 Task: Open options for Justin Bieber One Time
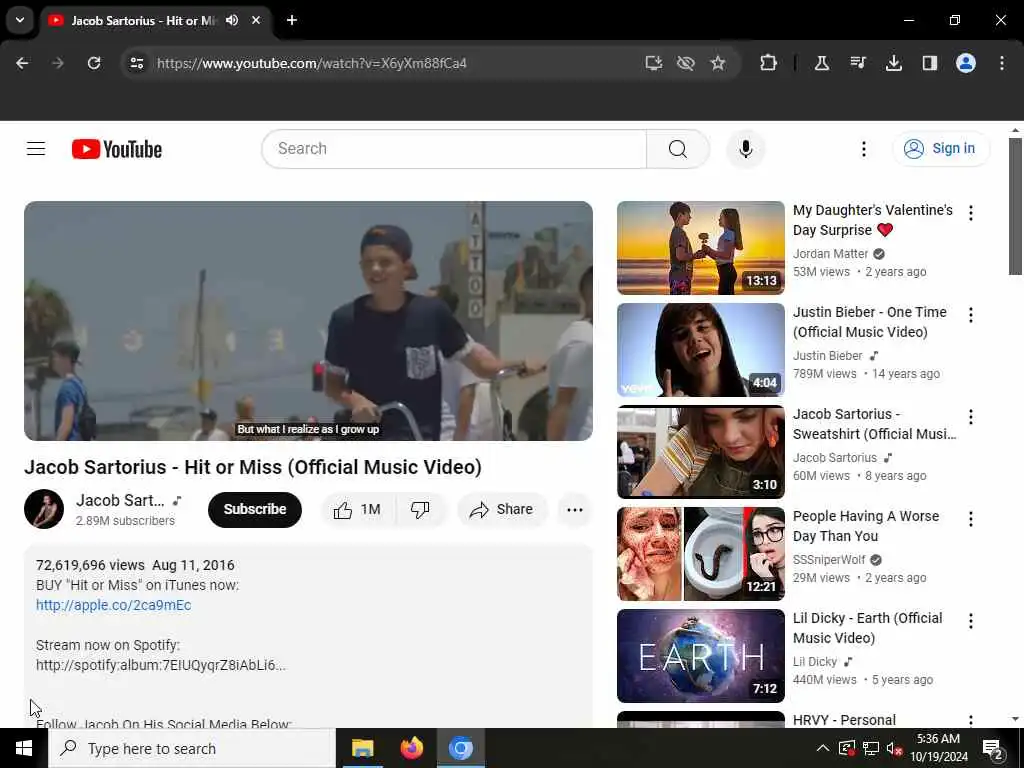(970, 315)
